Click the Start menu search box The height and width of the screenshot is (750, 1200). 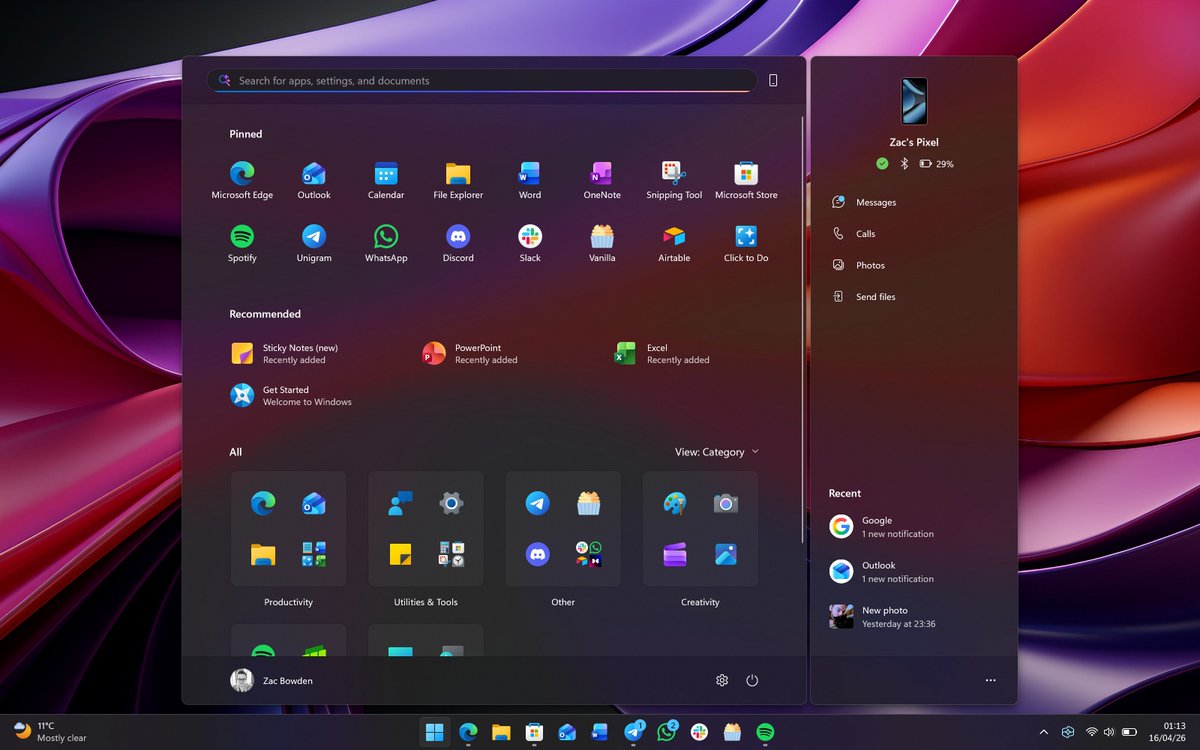coord(482,81)
